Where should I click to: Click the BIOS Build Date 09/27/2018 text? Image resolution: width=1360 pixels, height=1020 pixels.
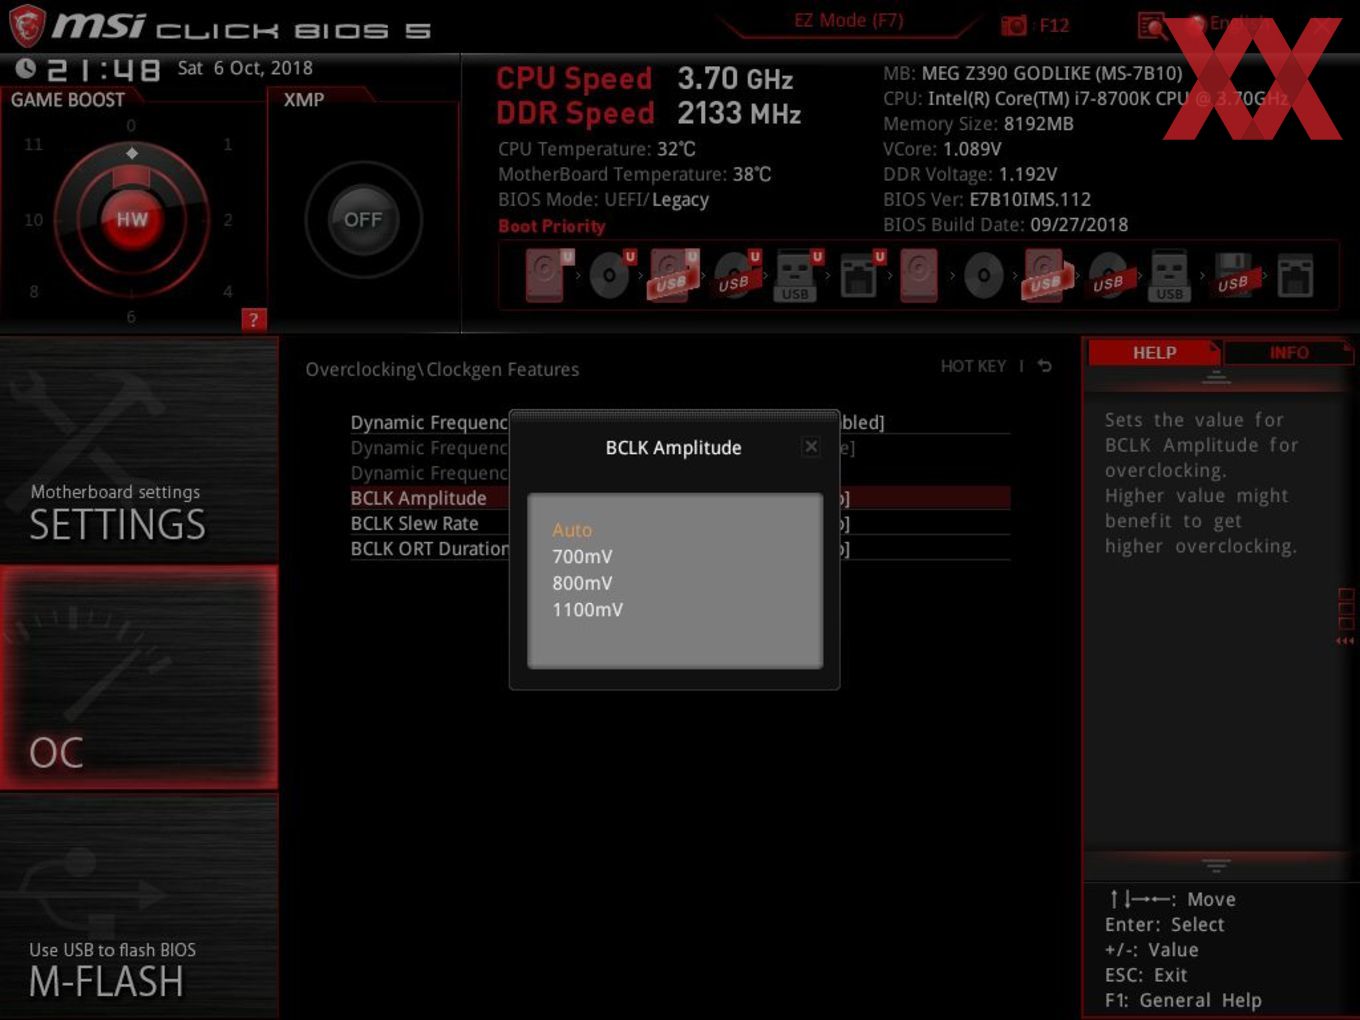1005,225
